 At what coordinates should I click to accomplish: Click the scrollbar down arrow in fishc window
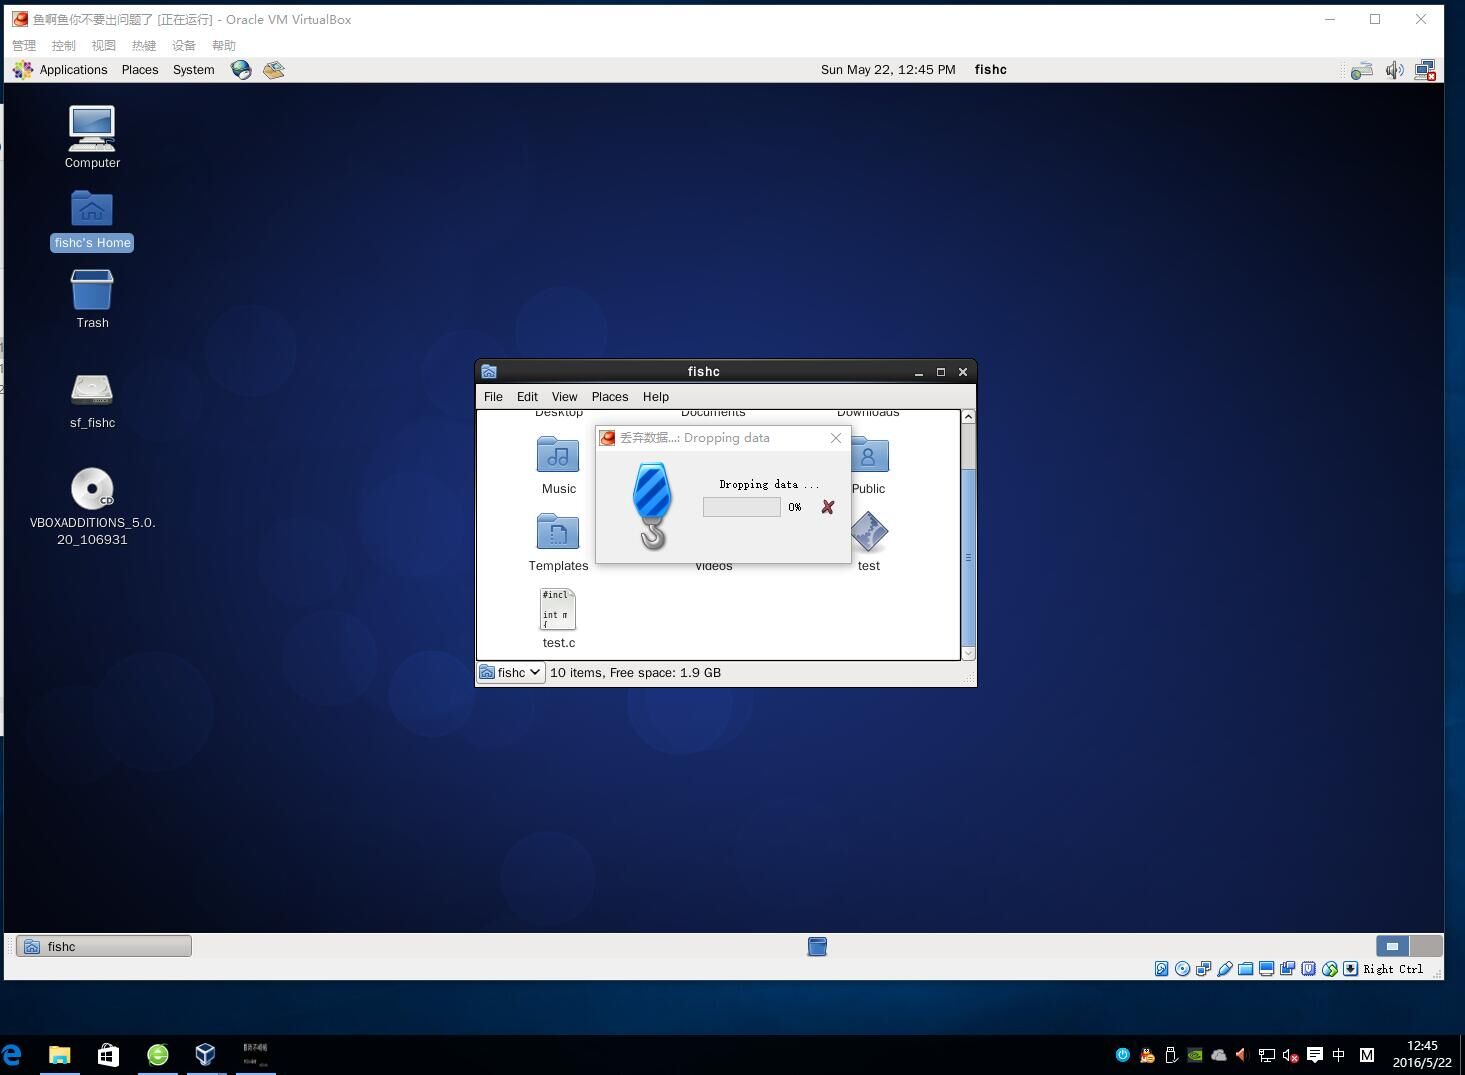click(968, 653)
